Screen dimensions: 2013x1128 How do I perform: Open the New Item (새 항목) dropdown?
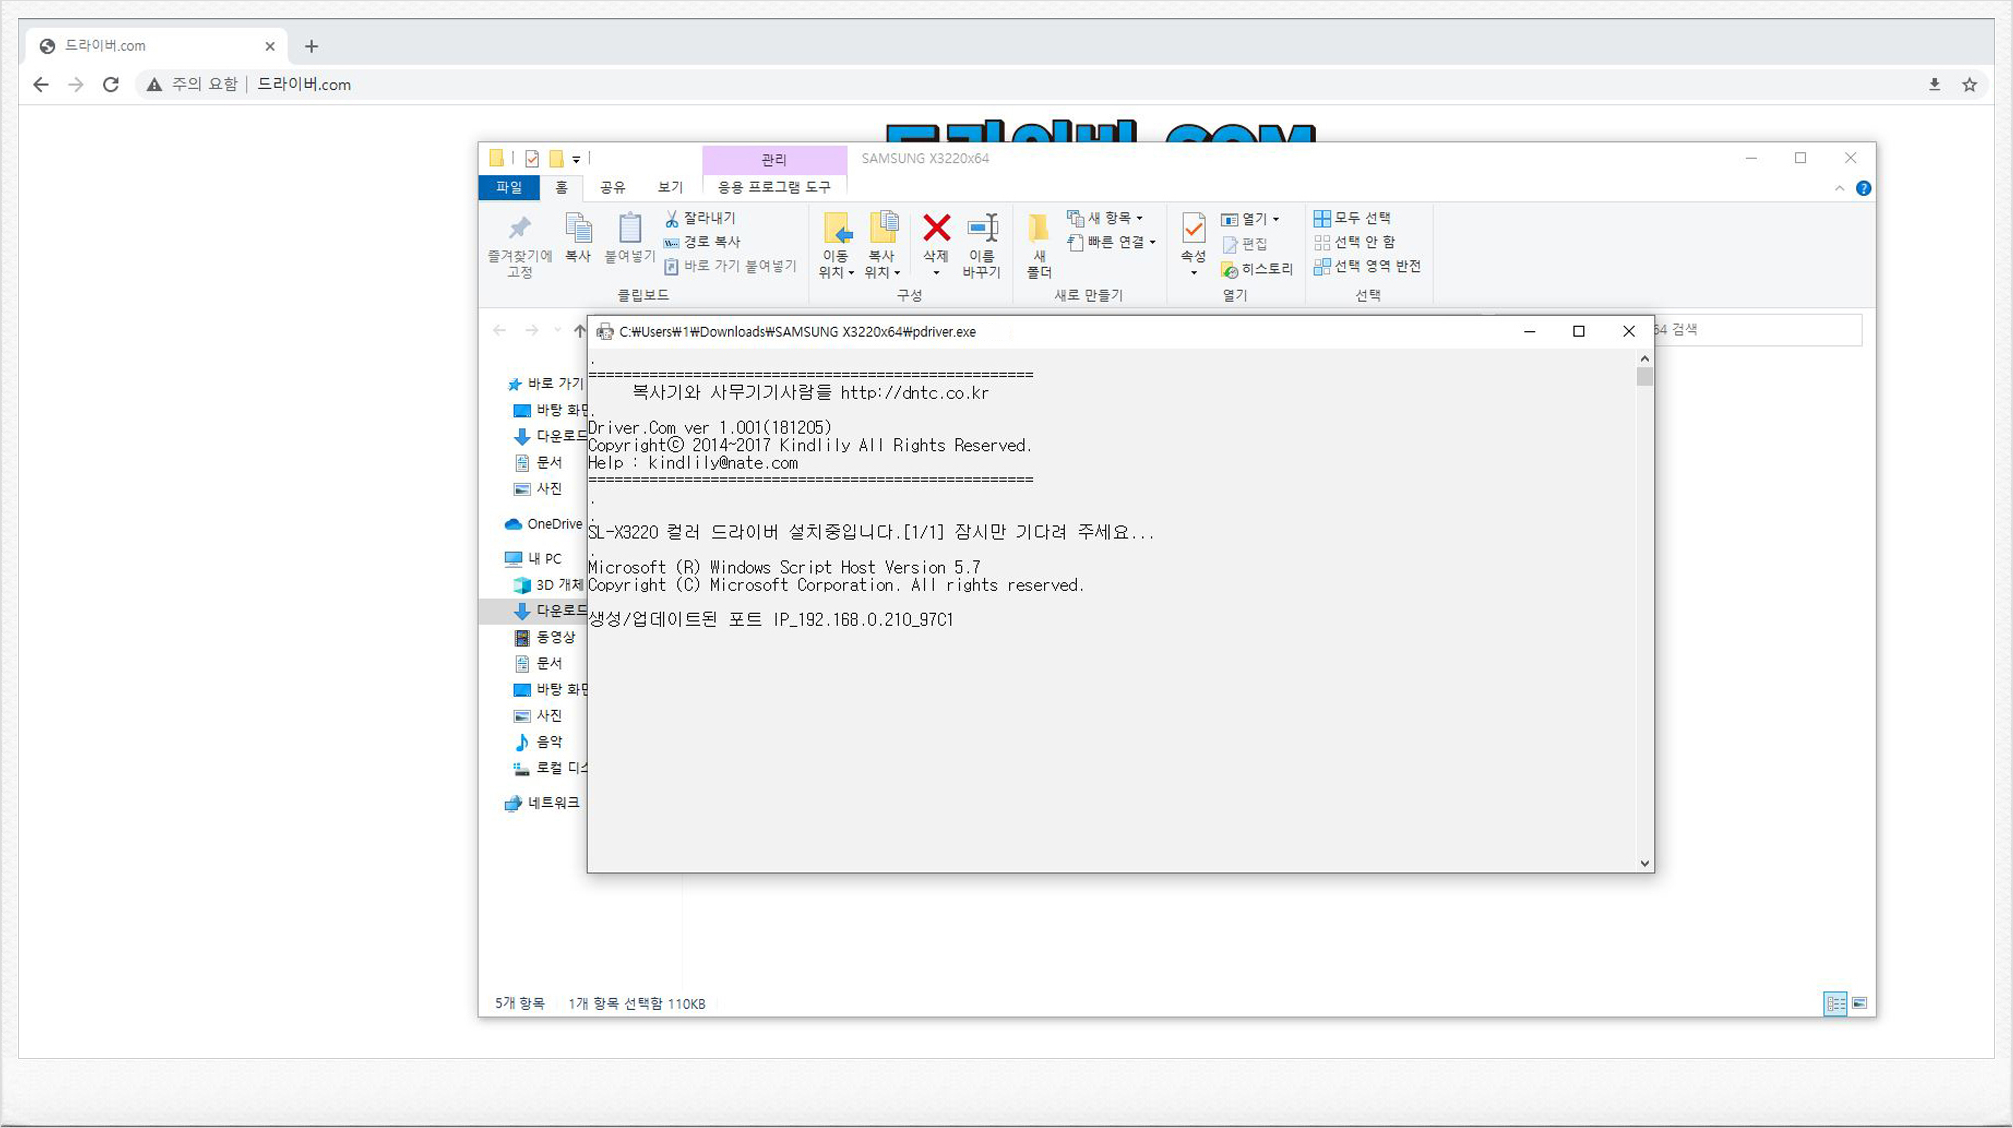[x=1106, y=218]
